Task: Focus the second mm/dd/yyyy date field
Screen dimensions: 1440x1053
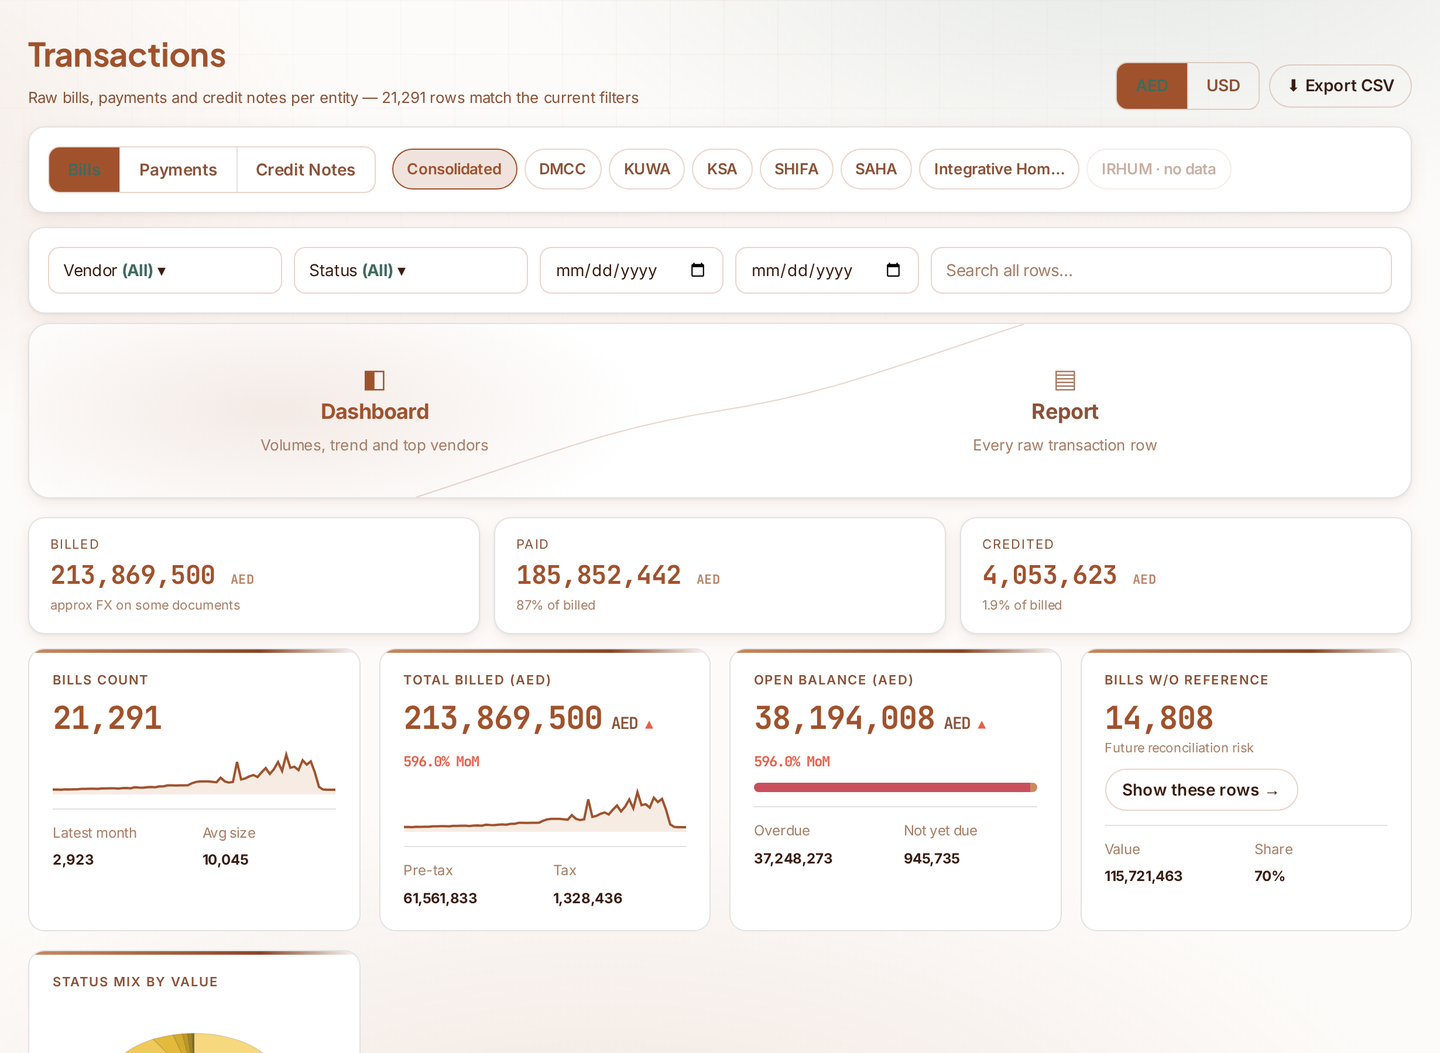Action: (x=826, y=270)
